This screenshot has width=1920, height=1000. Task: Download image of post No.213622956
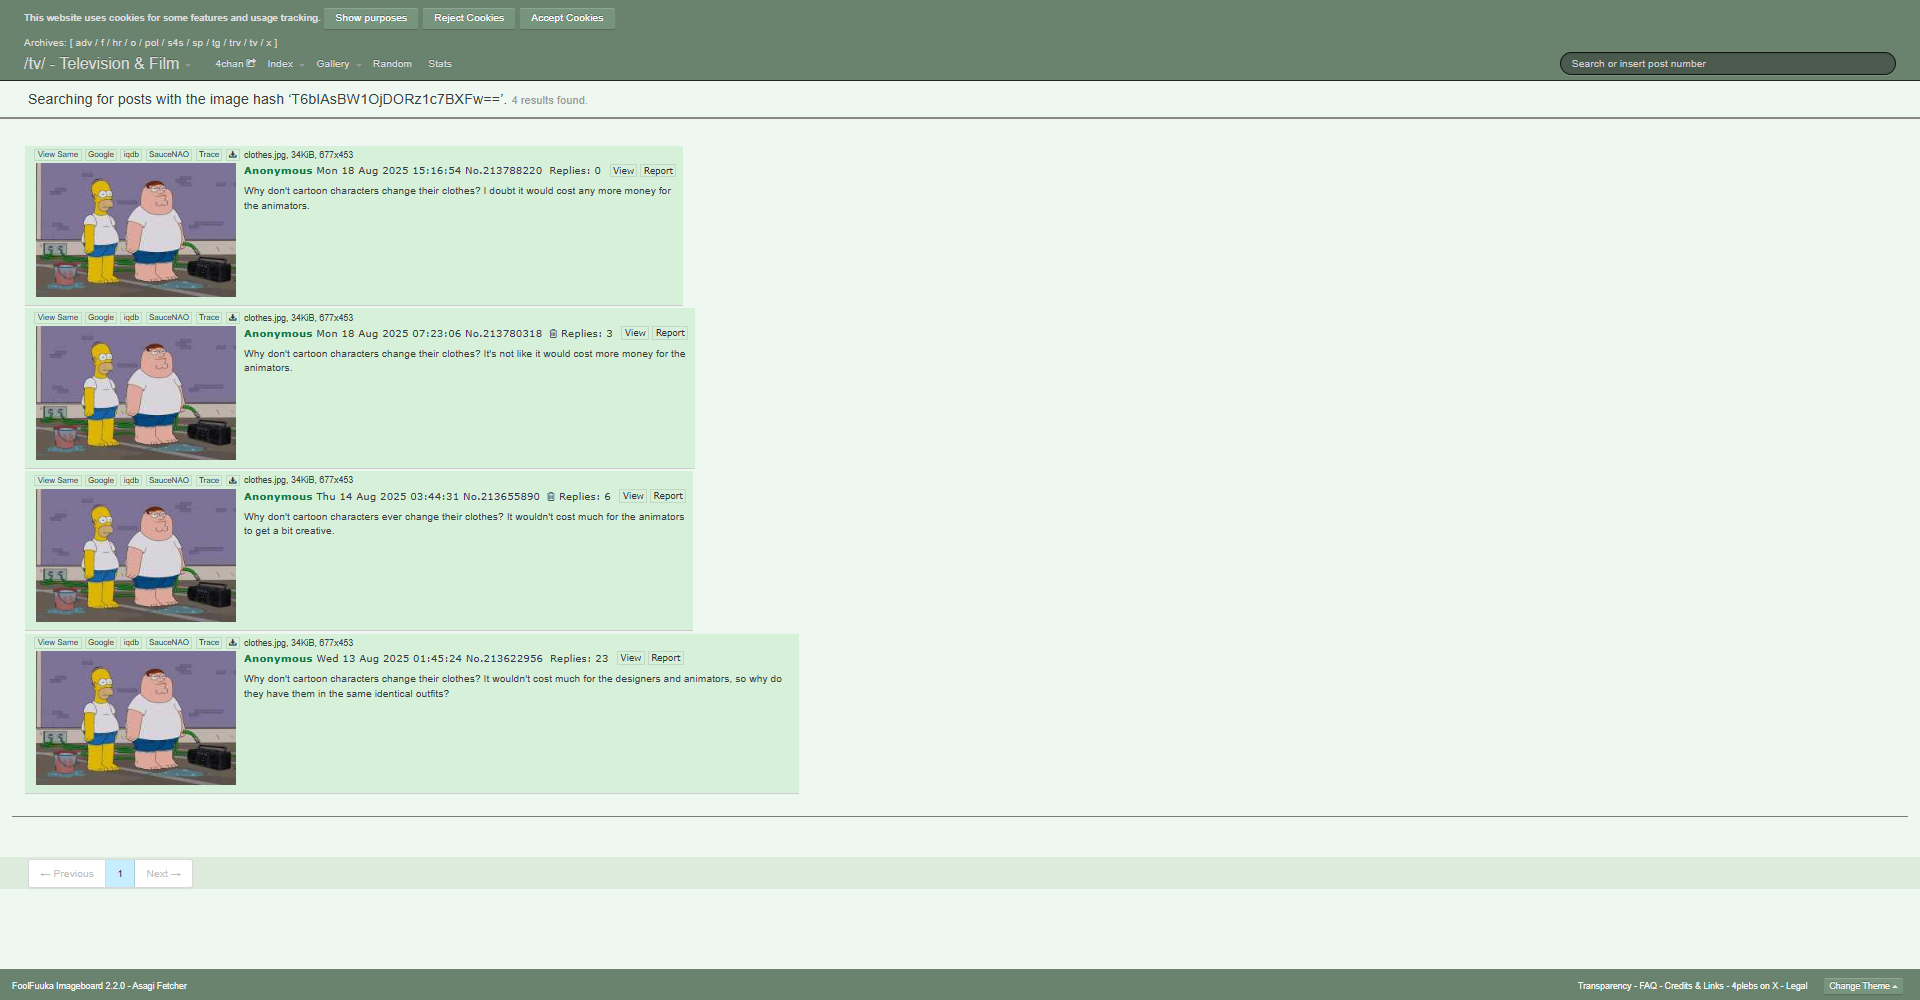[x=233, y=643]
